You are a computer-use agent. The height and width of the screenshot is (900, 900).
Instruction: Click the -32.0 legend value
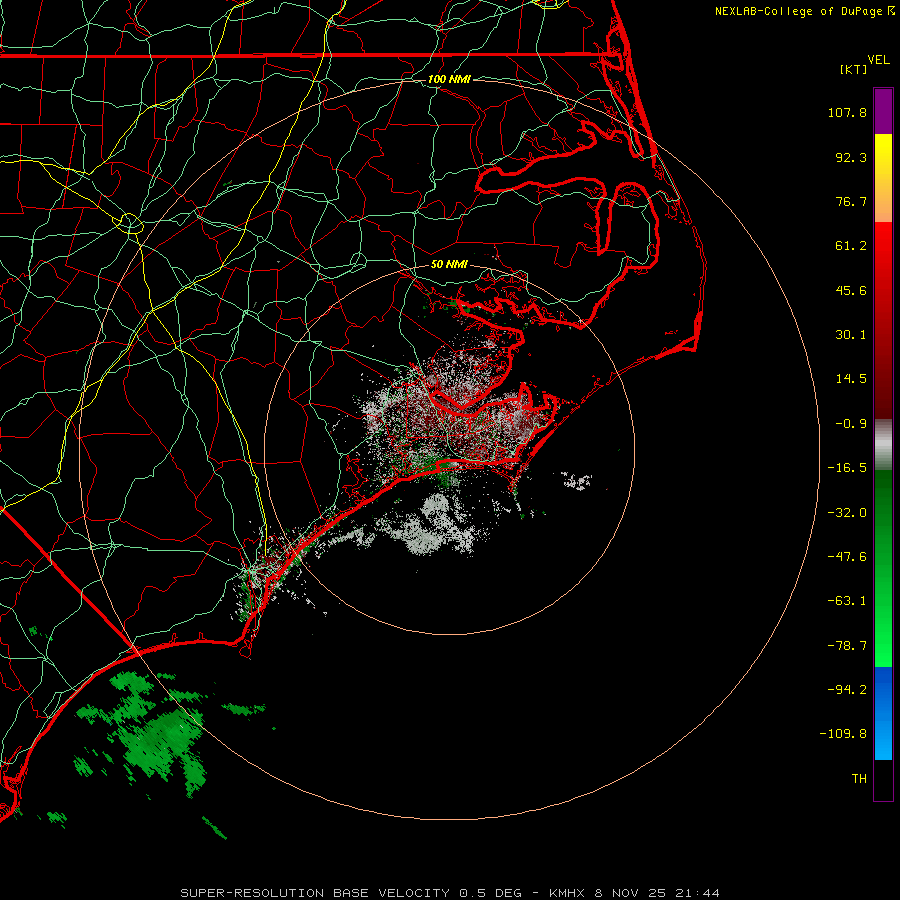(x=847, y=513)
